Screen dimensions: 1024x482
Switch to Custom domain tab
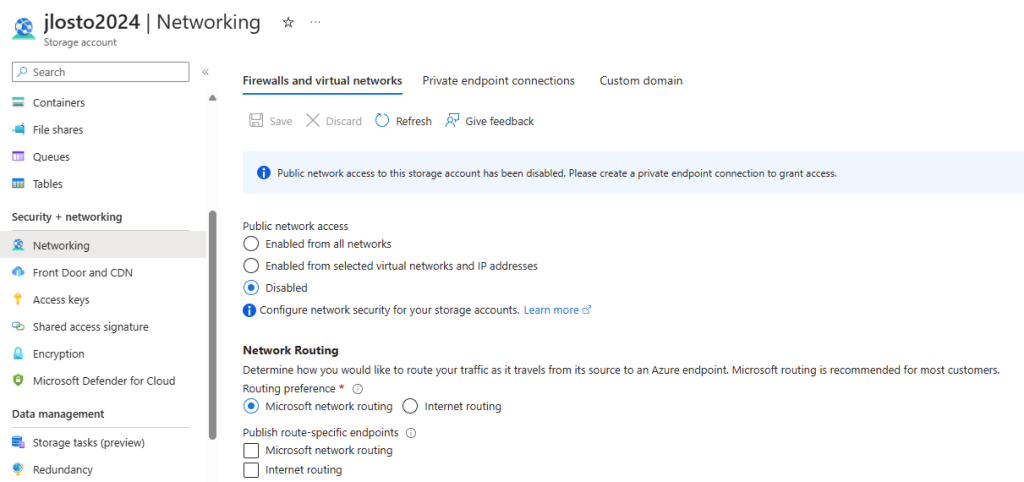[641, 81]
